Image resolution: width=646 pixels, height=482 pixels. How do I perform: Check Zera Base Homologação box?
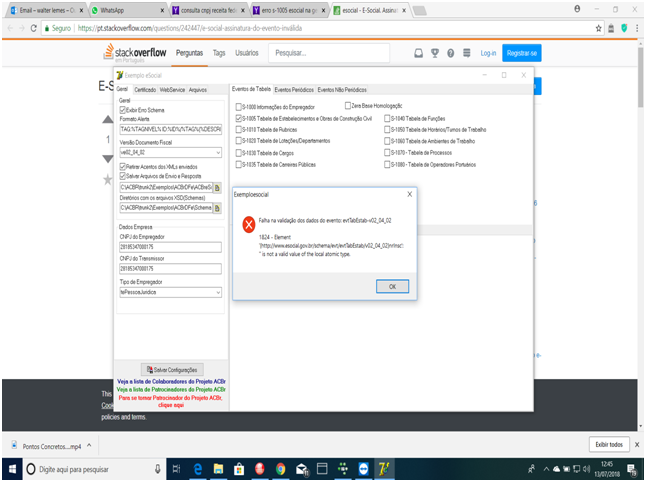(x=348, y=106)
